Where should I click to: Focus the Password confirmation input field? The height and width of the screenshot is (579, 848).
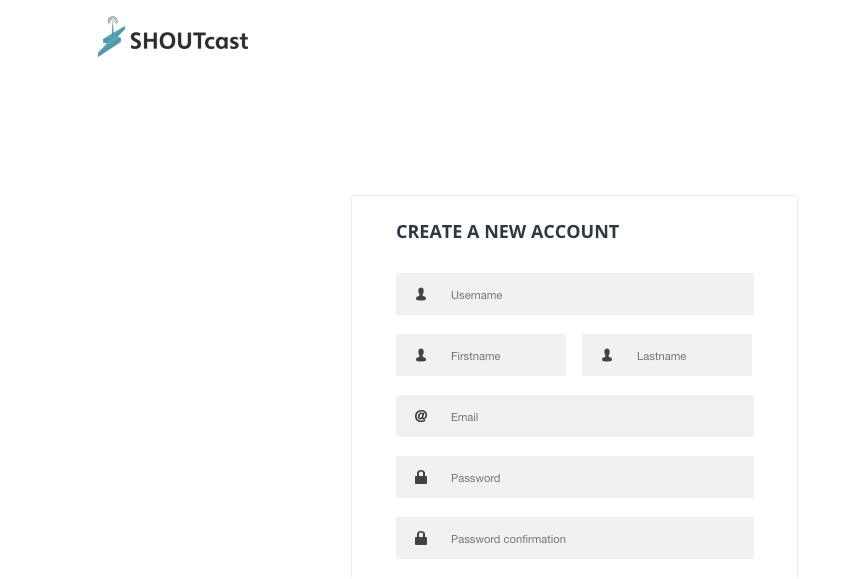[x=574, y=538]
